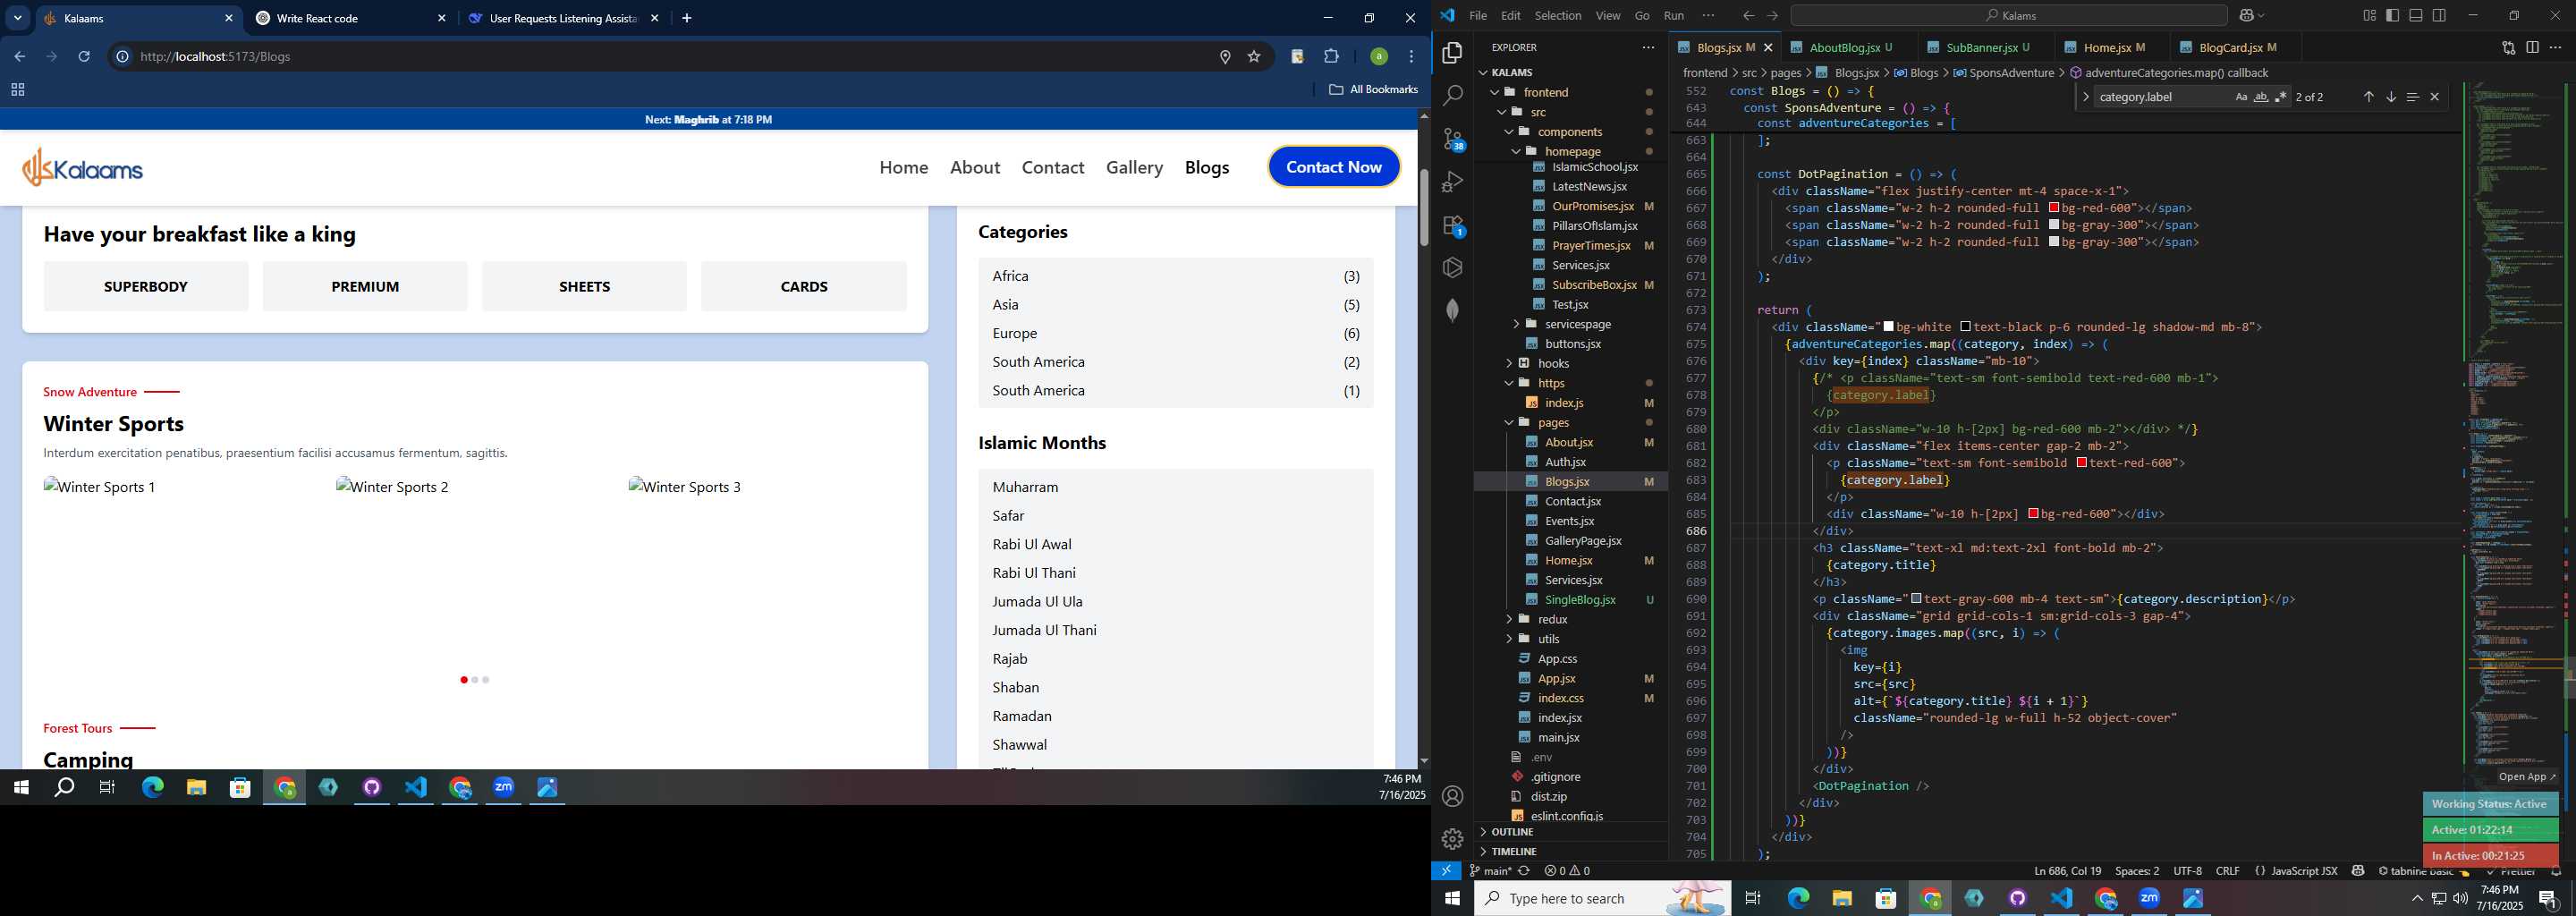Click the red bg-red-600 color swatch on line 667
The height and width of the screenshot is (916, 2576).
(x=2054, y=208)
